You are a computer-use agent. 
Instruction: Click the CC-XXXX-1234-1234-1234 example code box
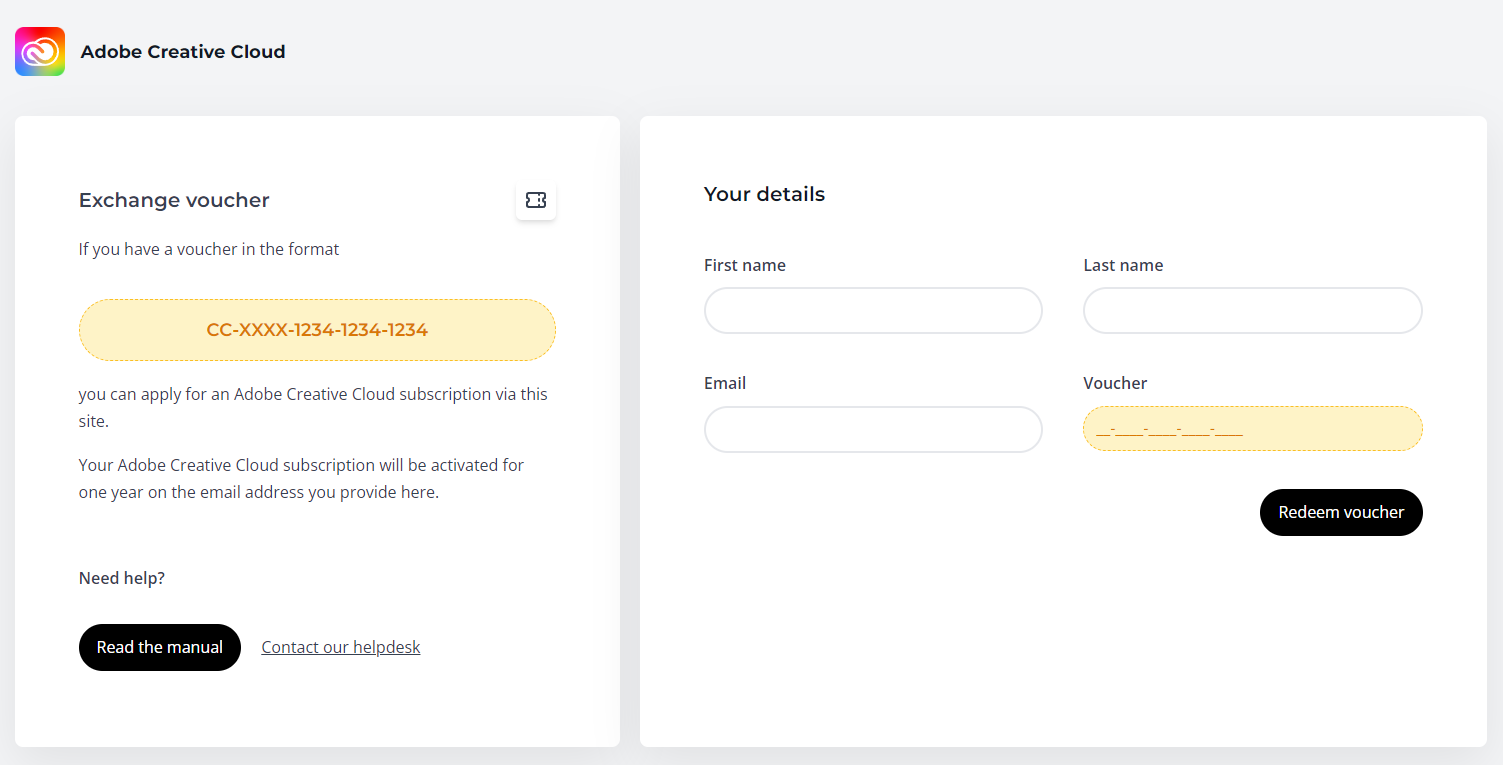tap(317, 330)
